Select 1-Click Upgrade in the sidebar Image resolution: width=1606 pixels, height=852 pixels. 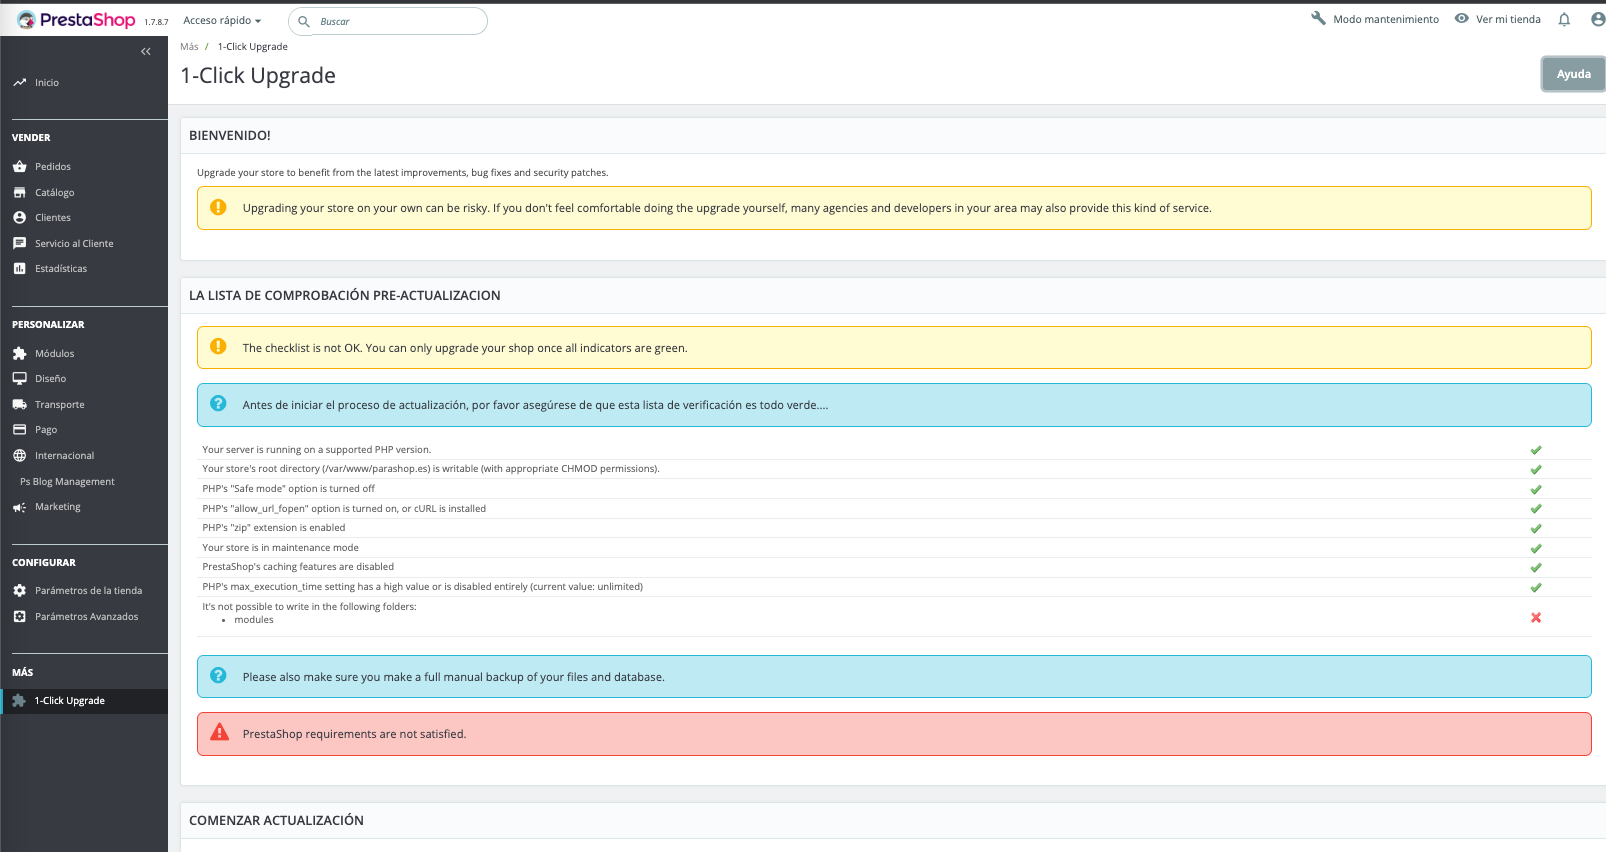(84, 701)
